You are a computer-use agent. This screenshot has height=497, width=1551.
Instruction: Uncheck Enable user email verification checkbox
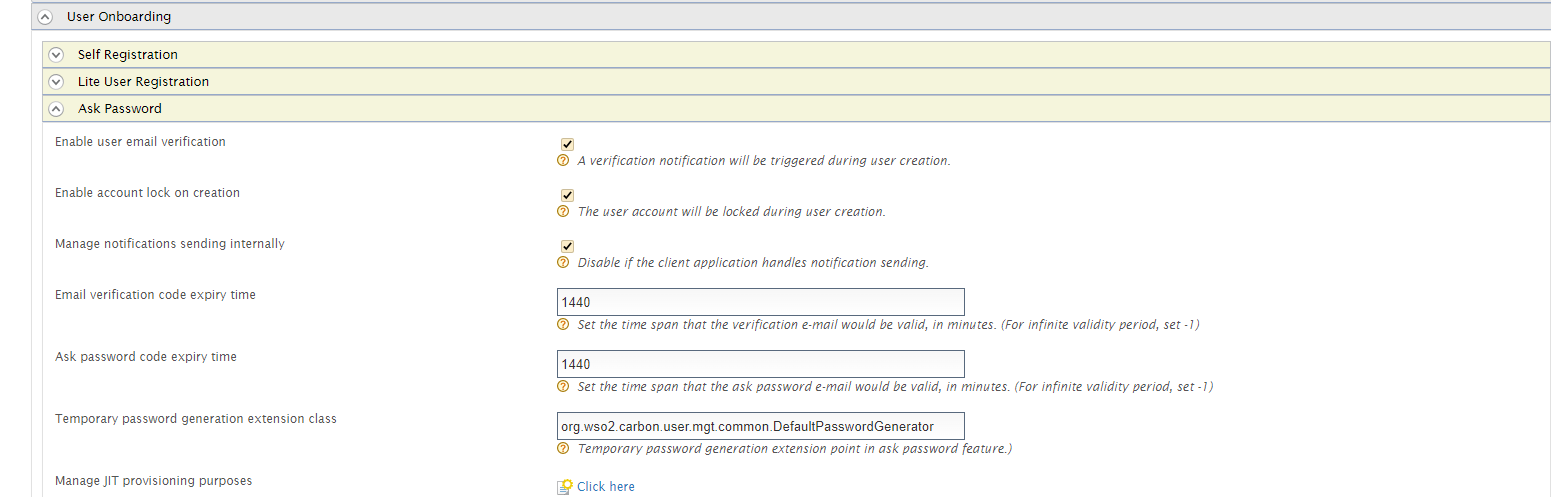tap(567, 144)
